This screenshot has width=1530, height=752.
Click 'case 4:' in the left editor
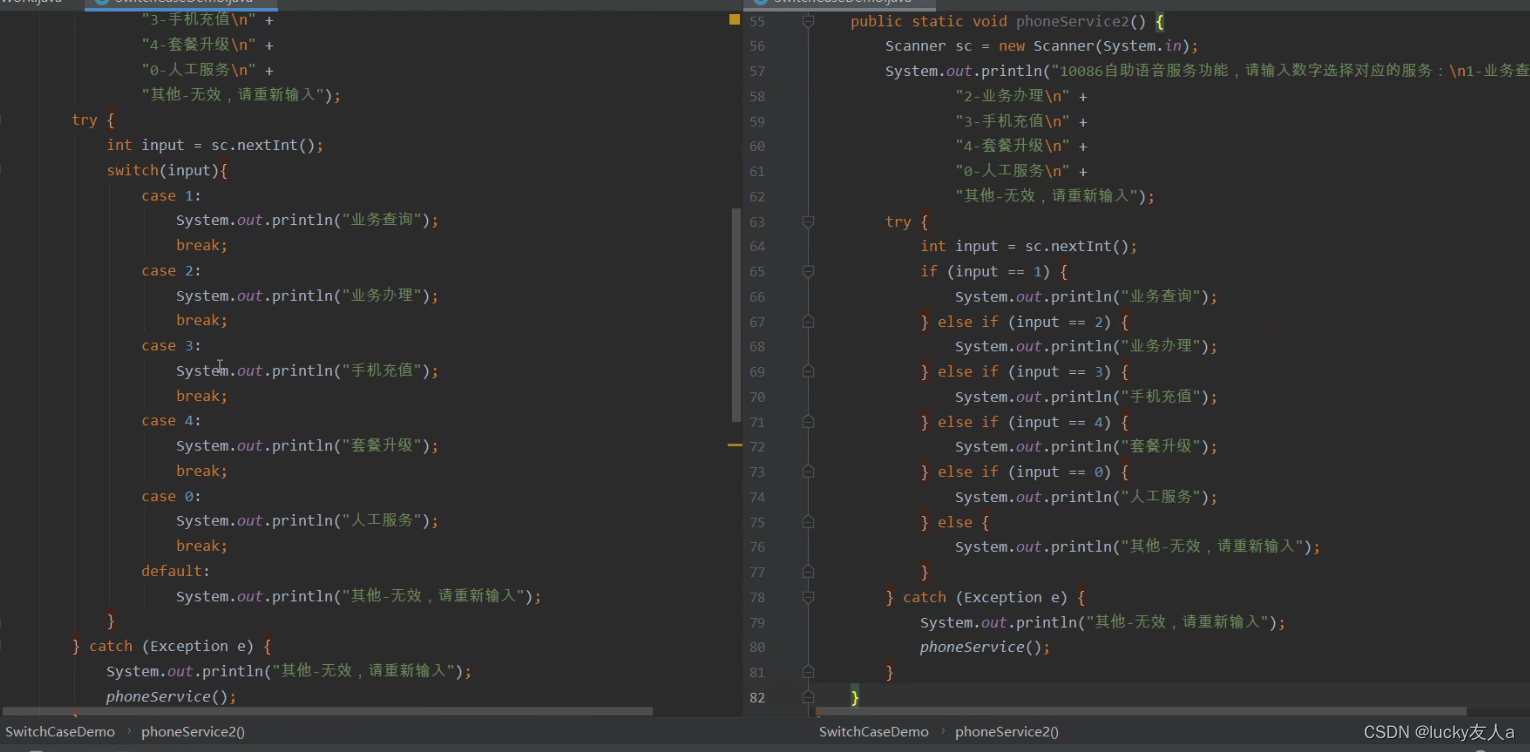pos(171,421)
